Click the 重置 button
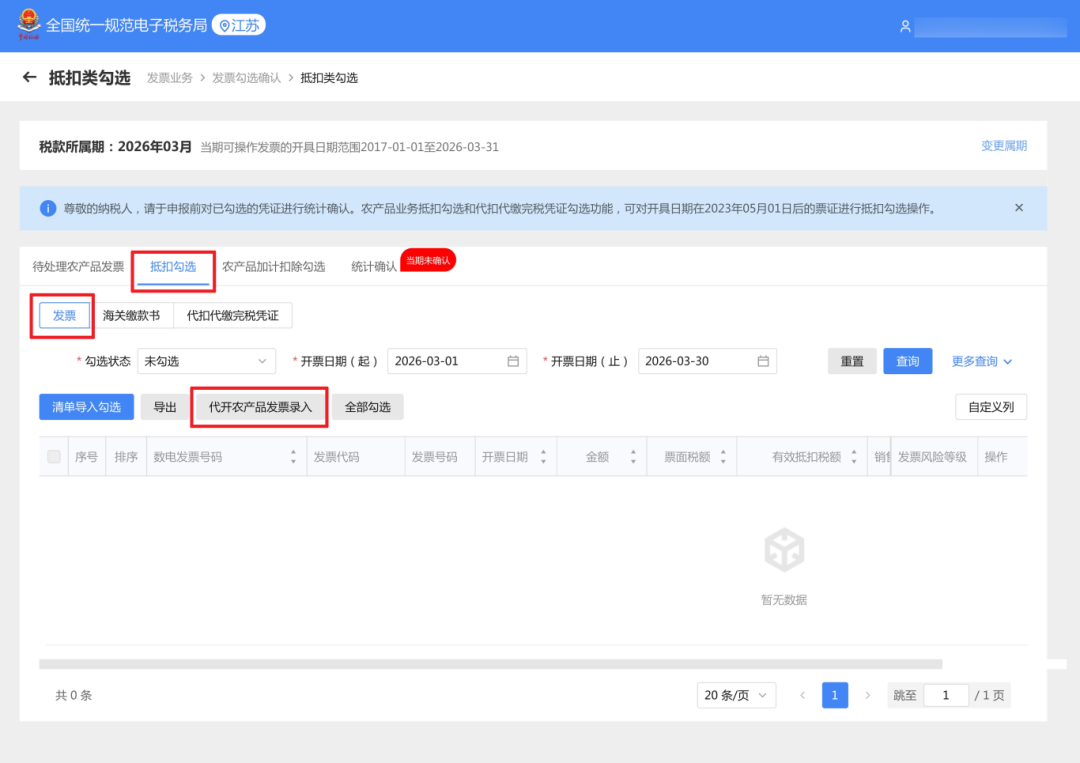This screenshot has height=763, width=1080. click(x=852, y=361)
